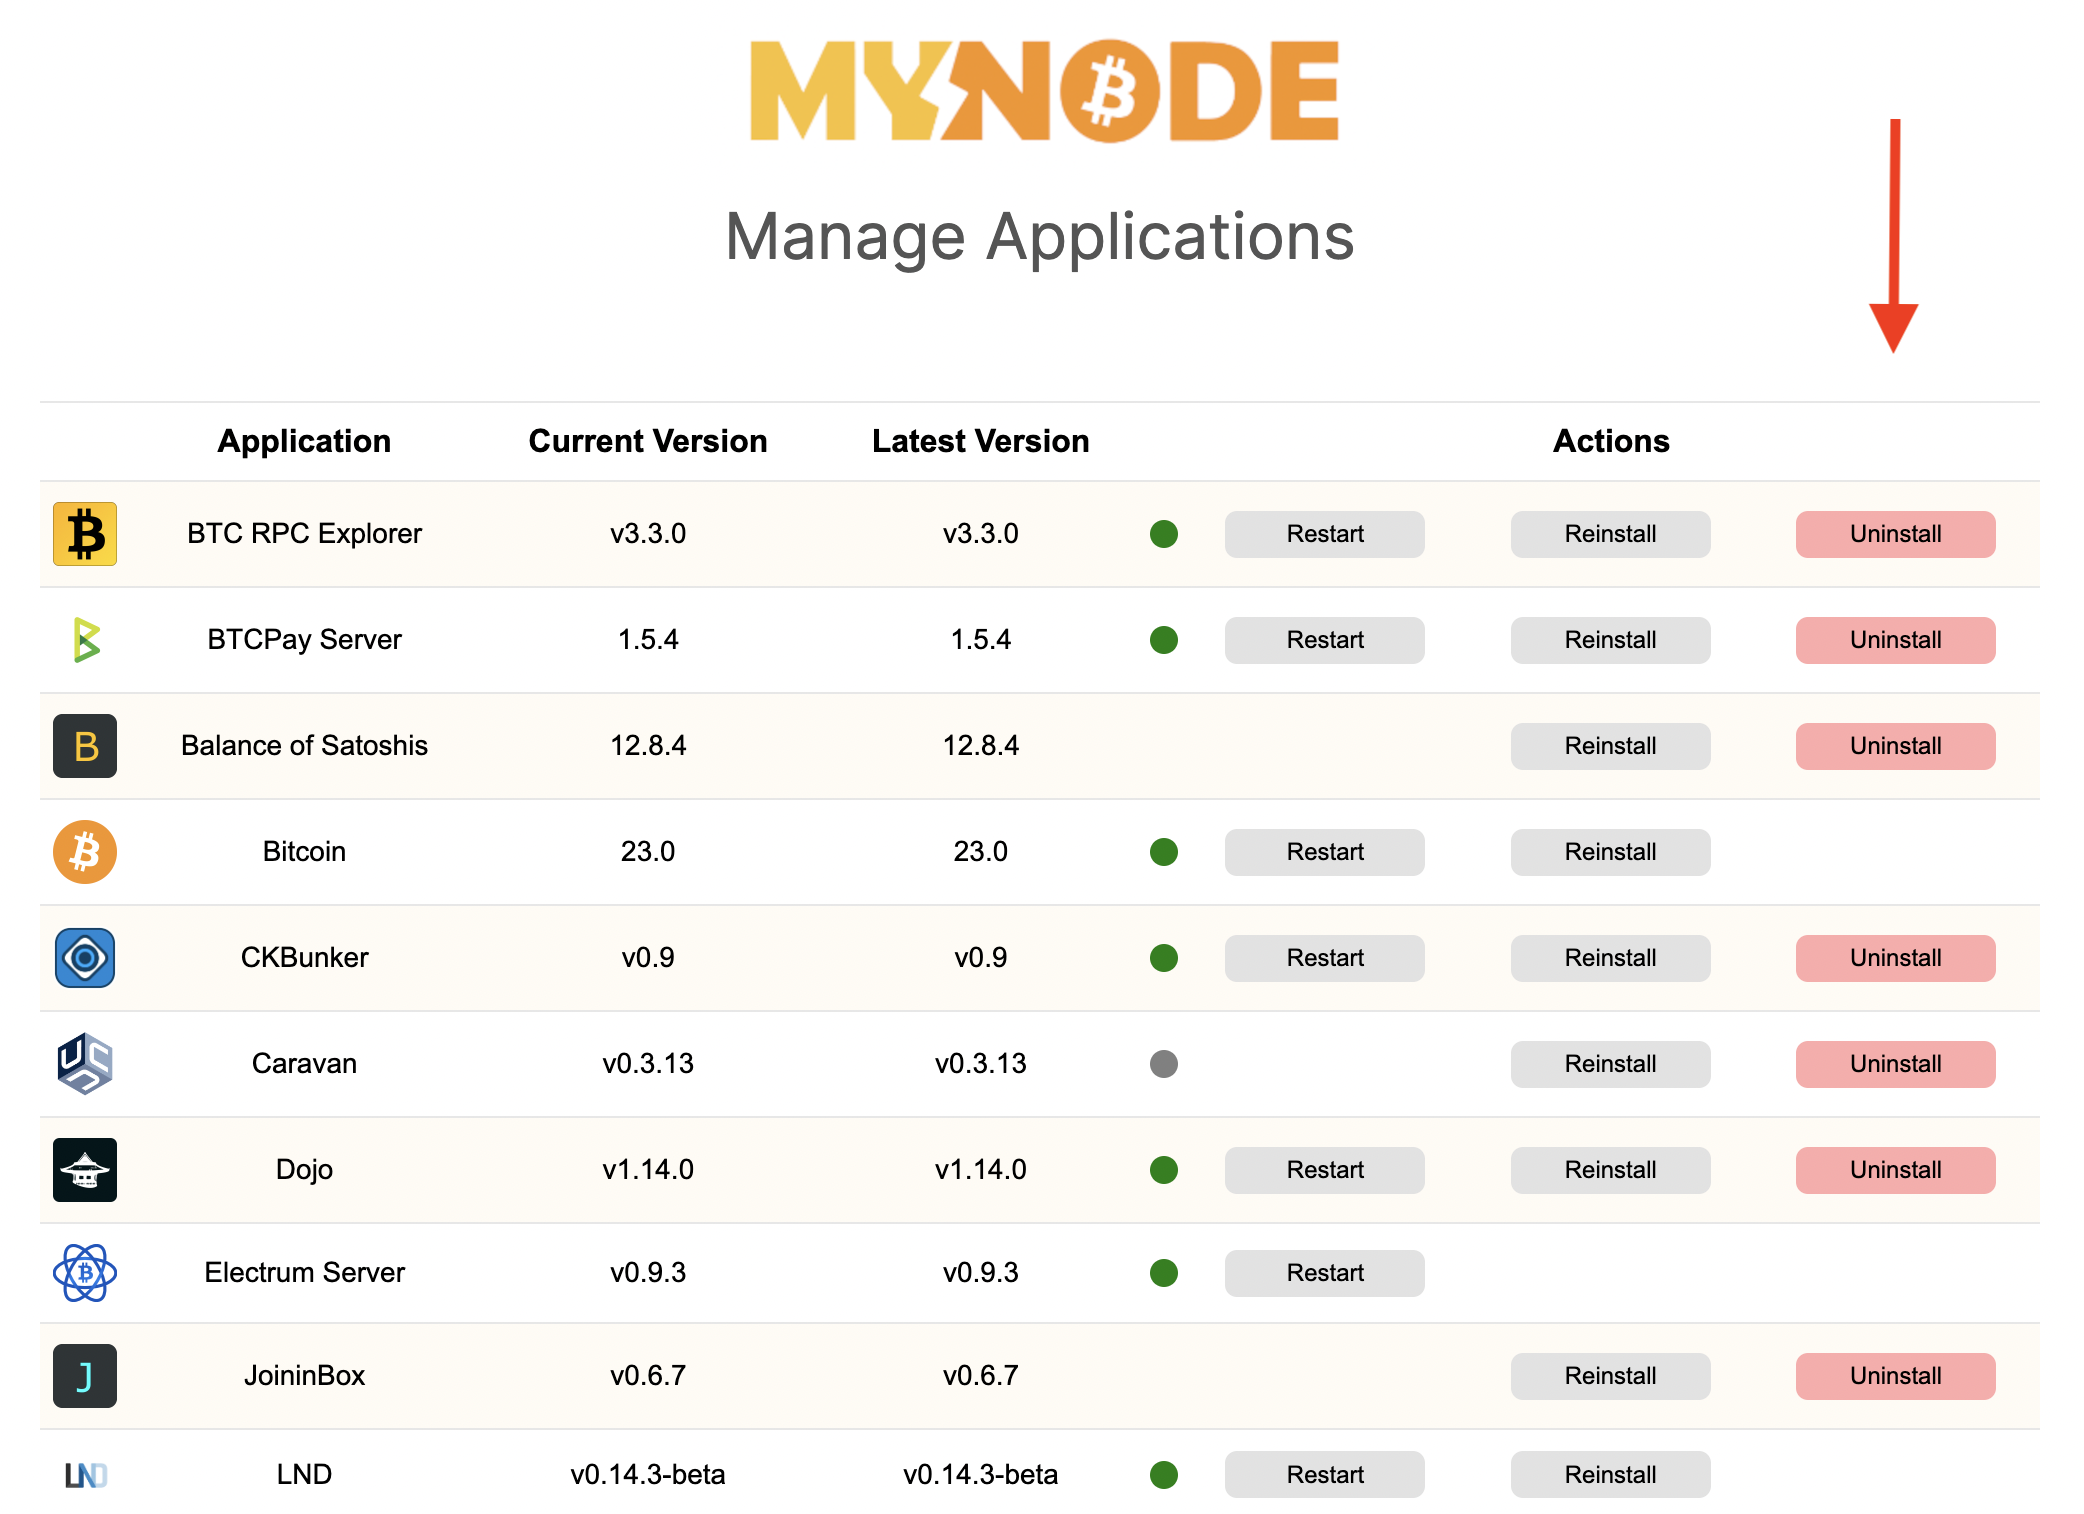Click BTCPay Server current version 1.5.4
The width and height of the screenshot is (2084, 1514).
point(648,640)
